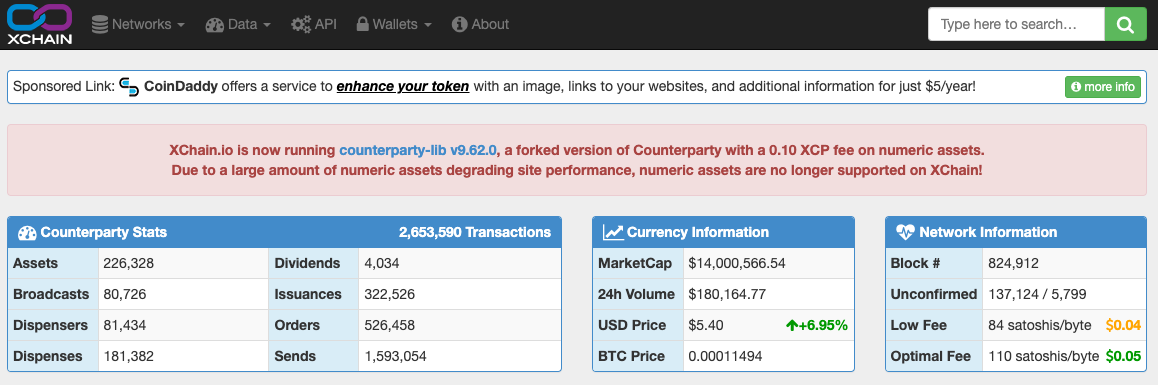Open the API menu item

(314, 24)
